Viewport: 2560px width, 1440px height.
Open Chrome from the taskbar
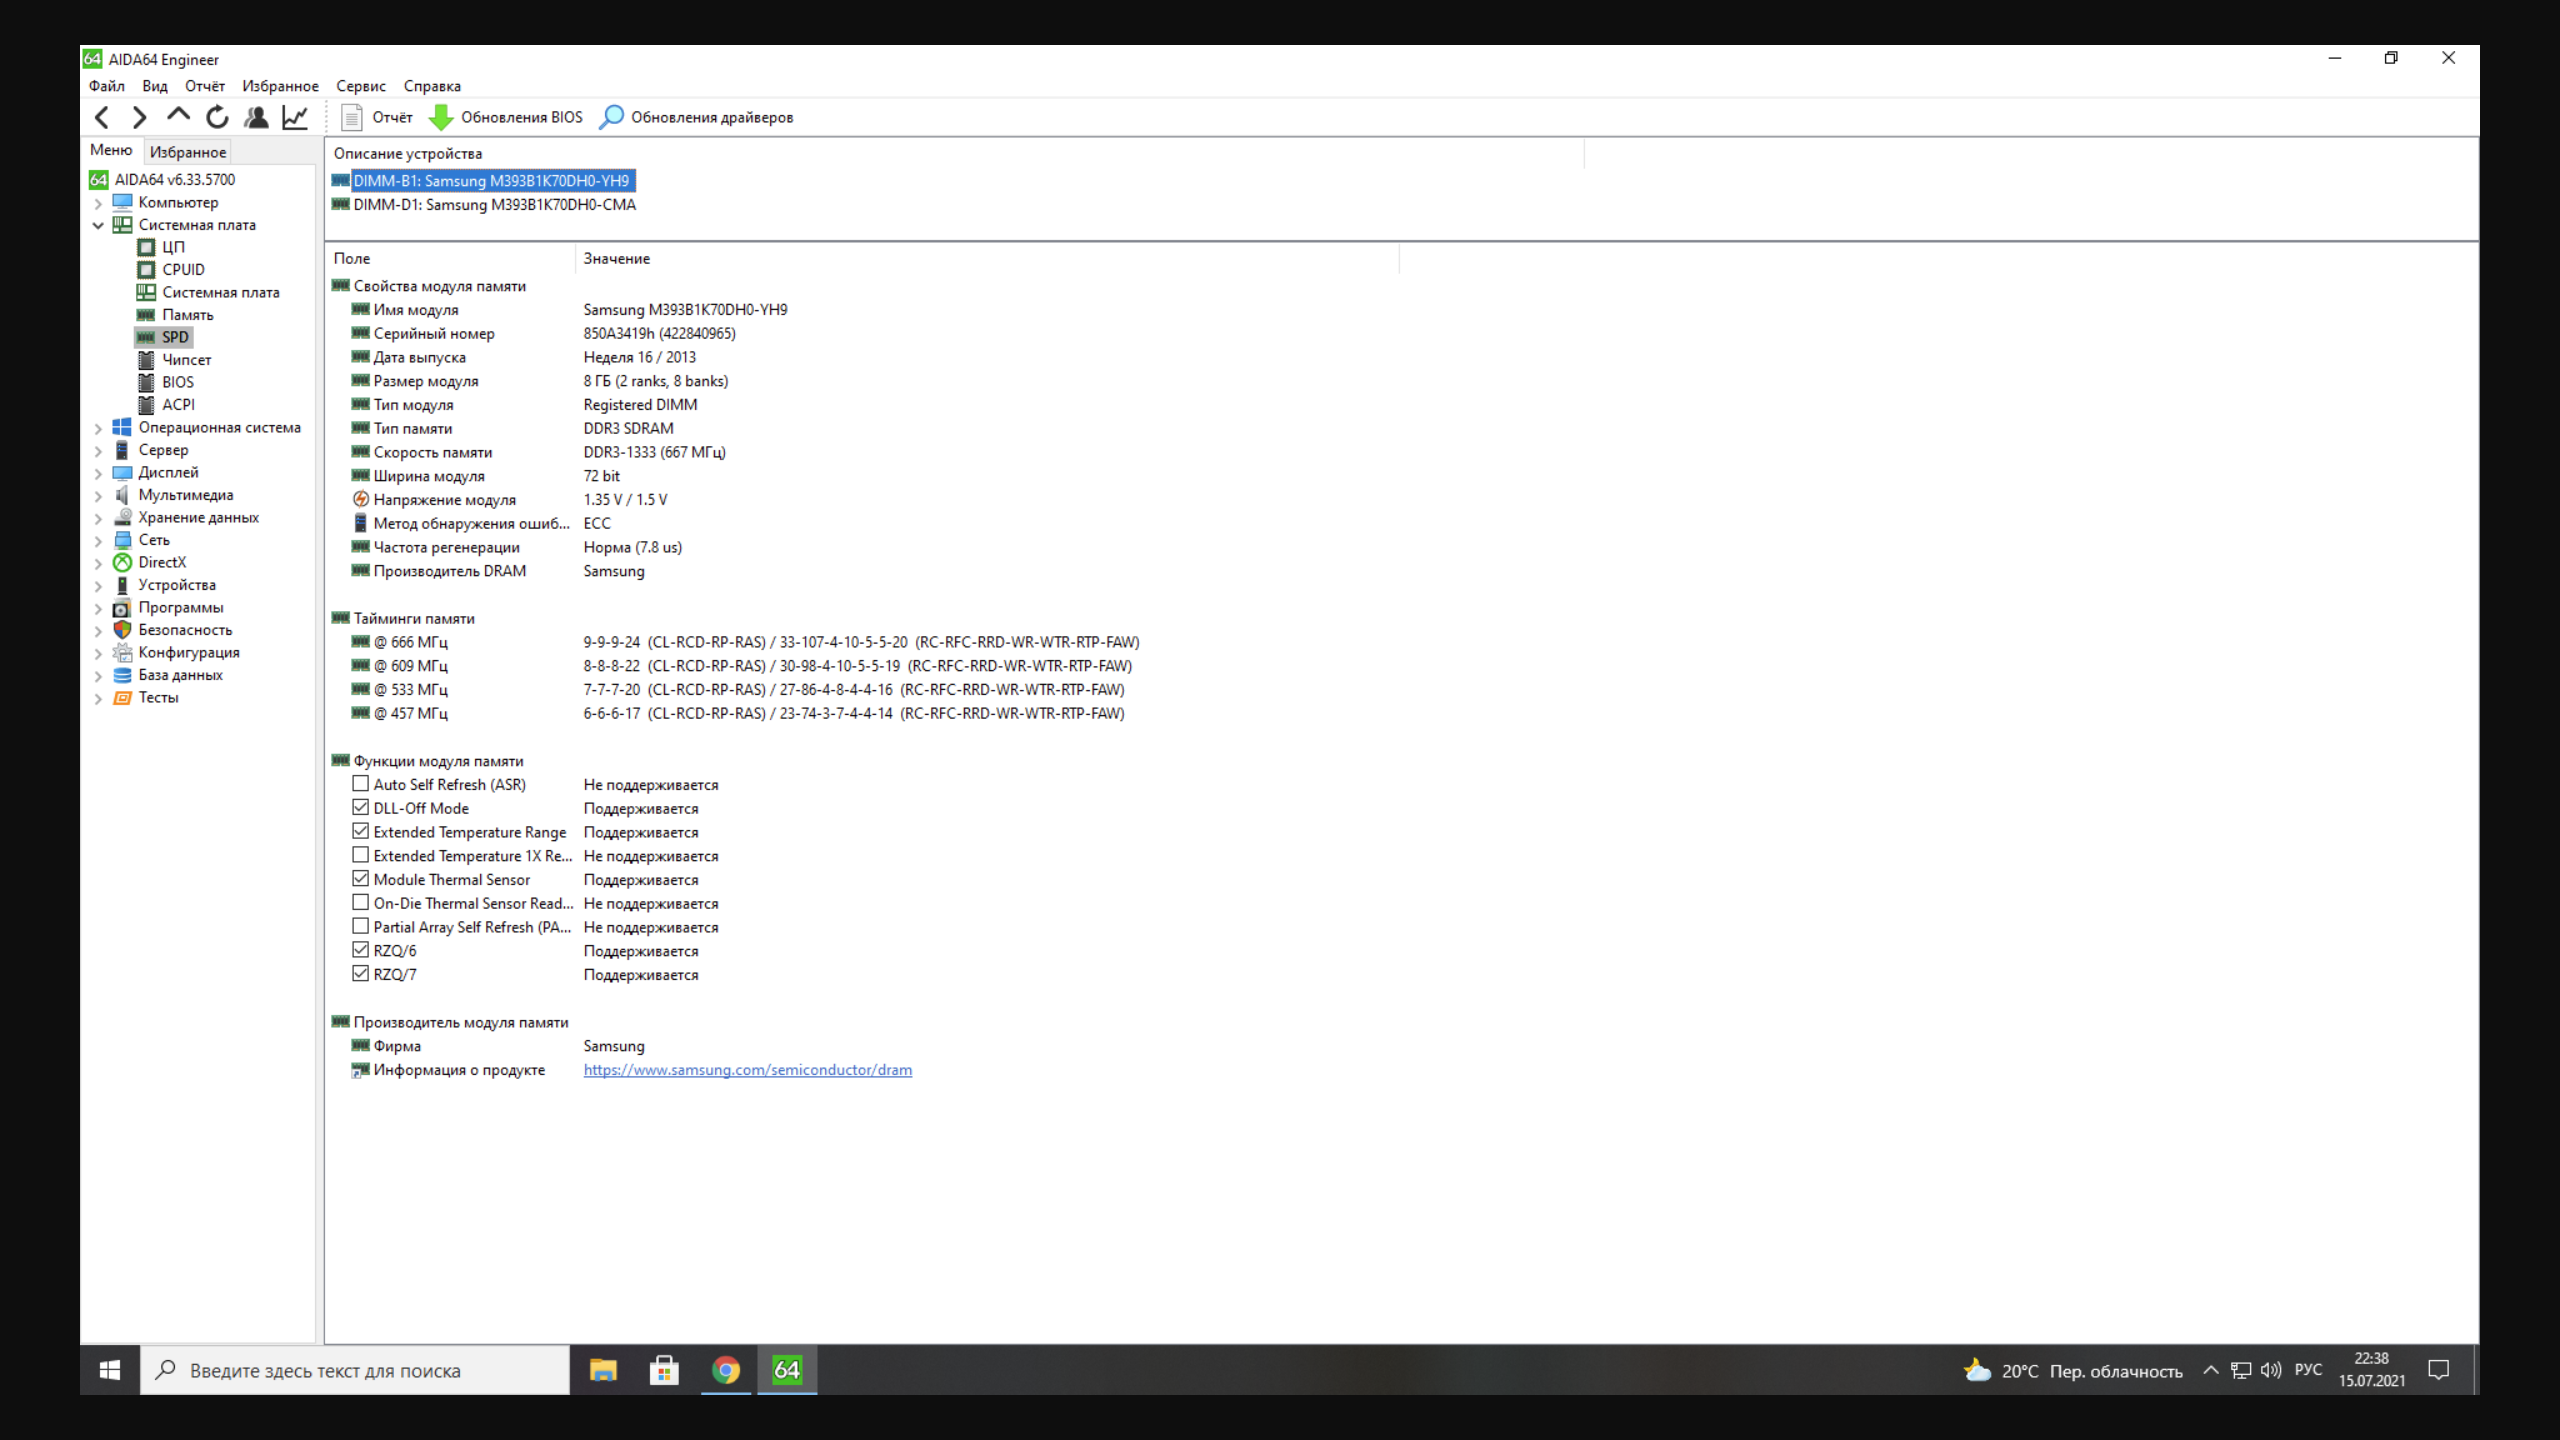[726, 1370]
